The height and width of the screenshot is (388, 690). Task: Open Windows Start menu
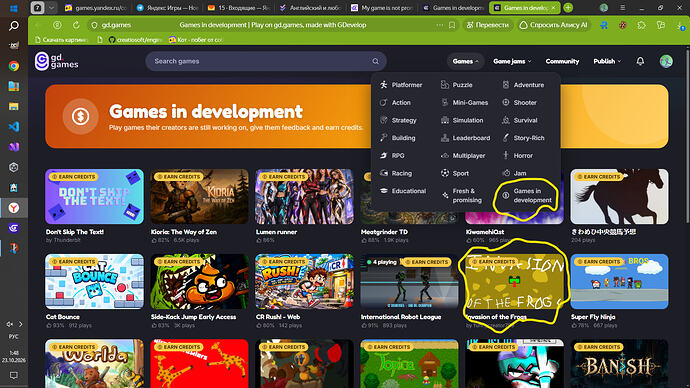[x=14, y=8]
